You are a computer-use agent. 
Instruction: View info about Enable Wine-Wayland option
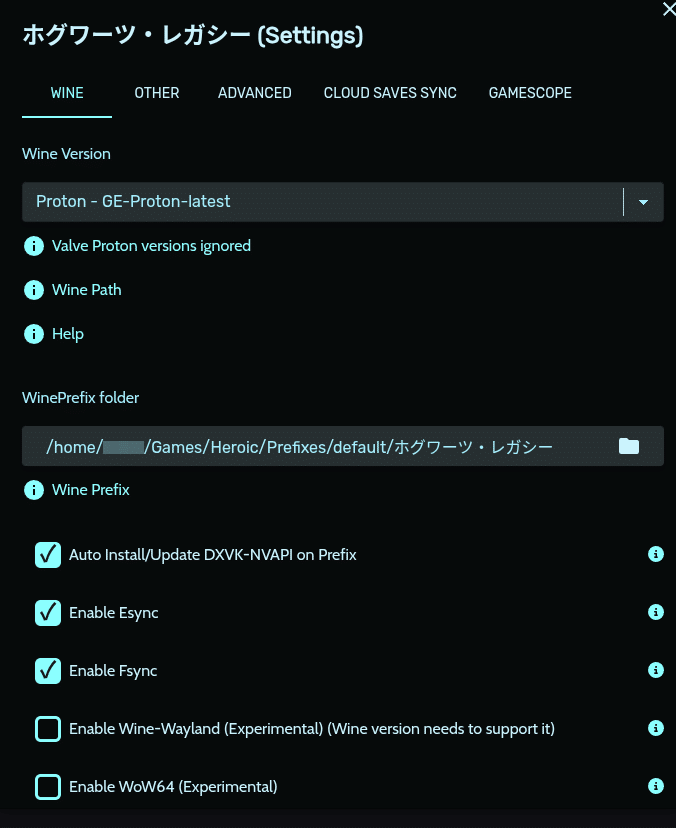pos(656,728)
